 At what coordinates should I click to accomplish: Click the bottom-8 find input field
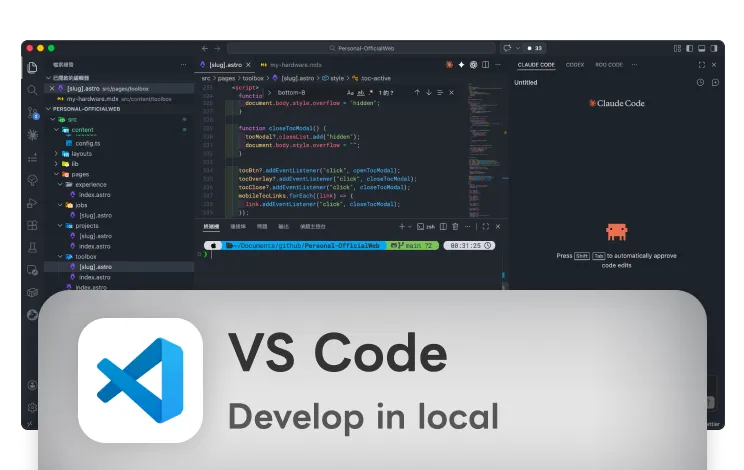308,92
